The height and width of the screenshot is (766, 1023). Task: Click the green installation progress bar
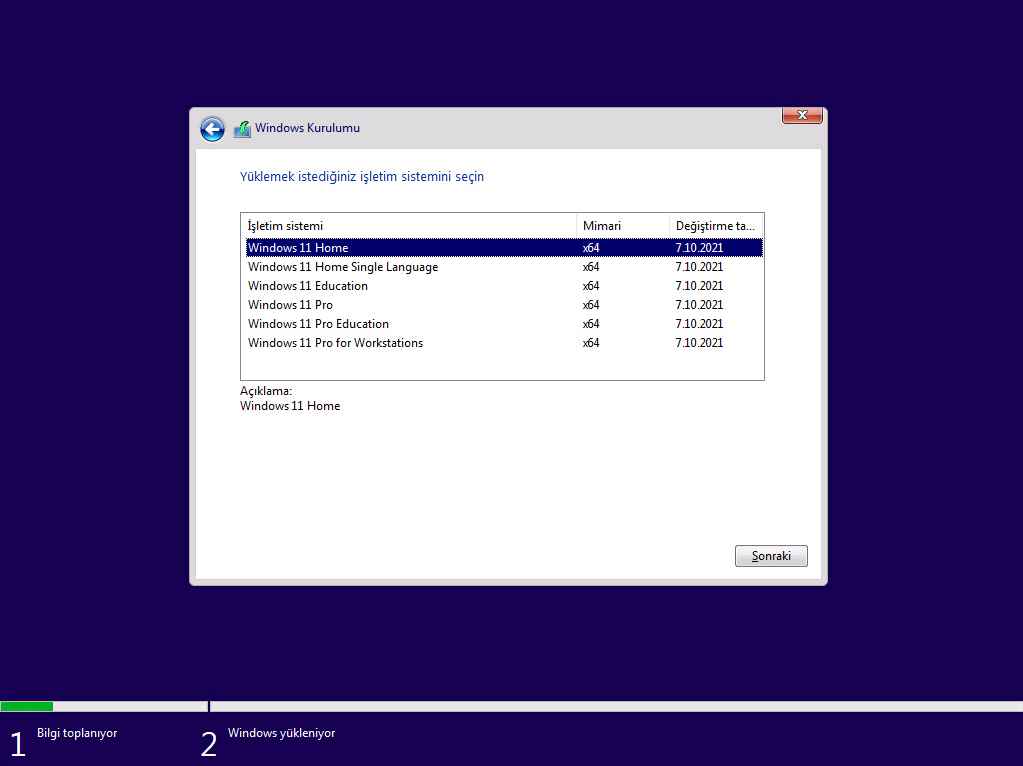27,707
